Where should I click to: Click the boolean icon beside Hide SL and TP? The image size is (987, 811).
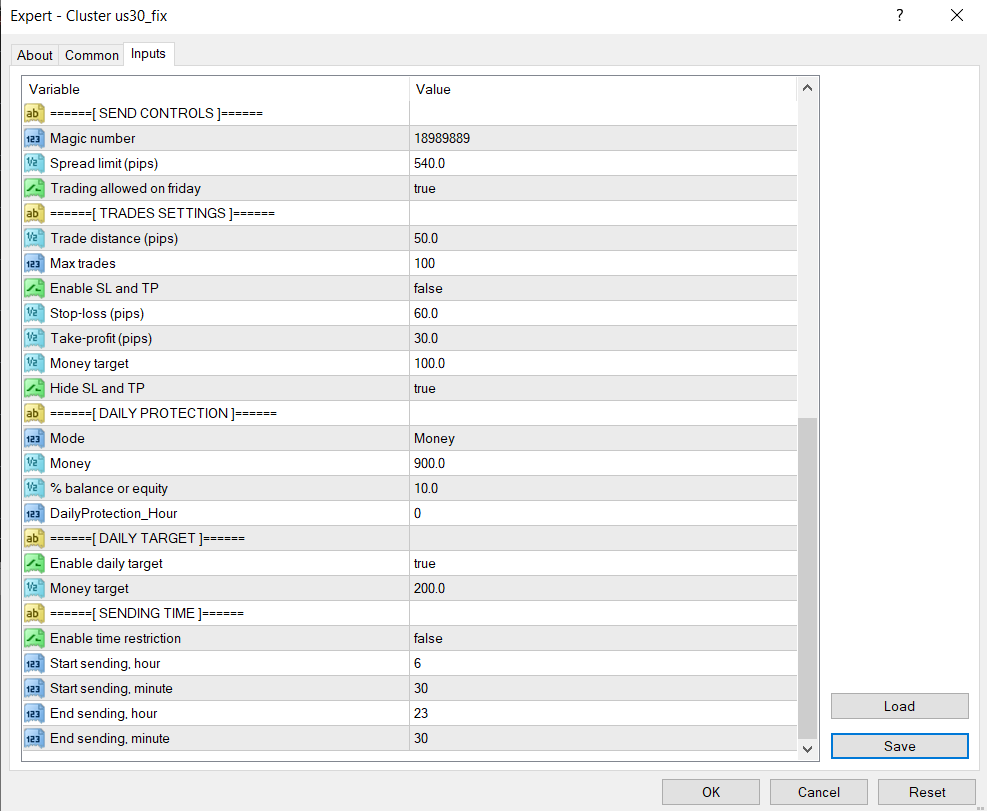pyautogui.click(x=34, y=388)
